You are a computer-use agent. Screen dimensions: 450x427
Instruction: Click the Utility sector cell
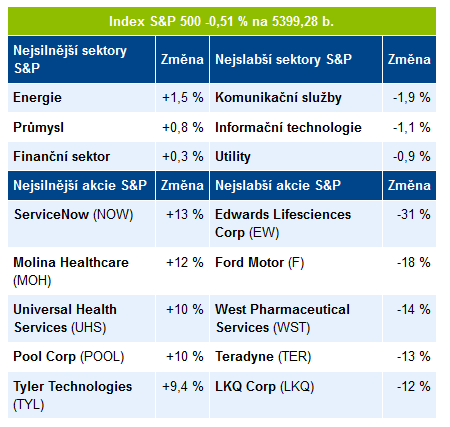pyautogui.click(x=296, y=156)
